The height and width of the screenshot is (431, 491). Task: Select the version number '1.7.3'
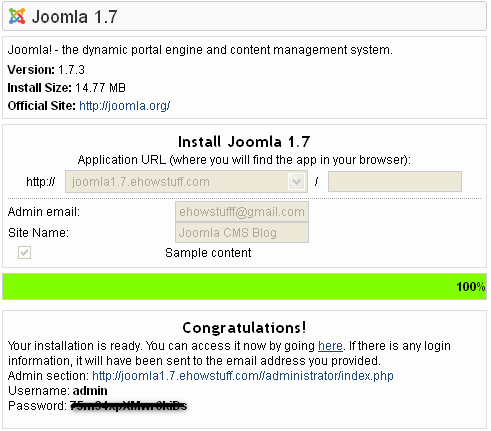(x=71, y=70)
